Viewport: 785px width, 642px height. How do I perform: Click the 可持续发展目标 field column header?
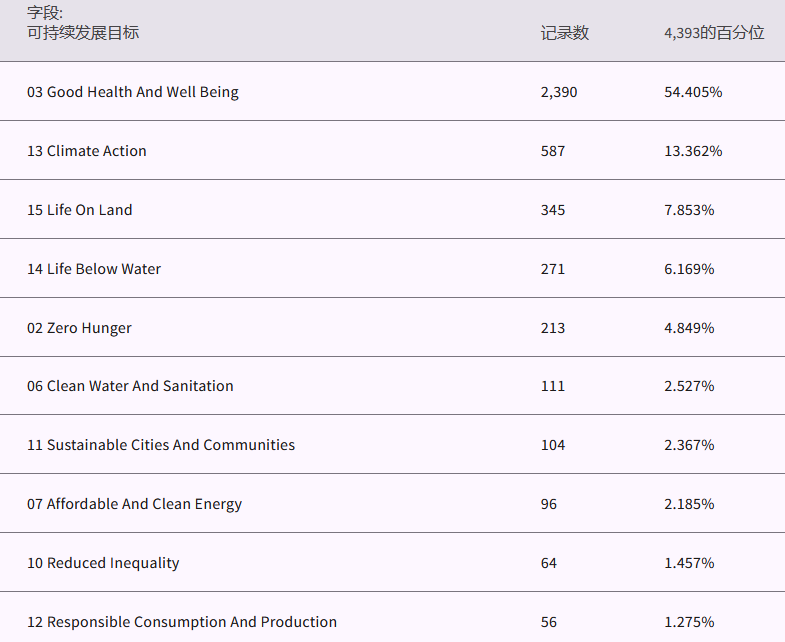[83, 32]
